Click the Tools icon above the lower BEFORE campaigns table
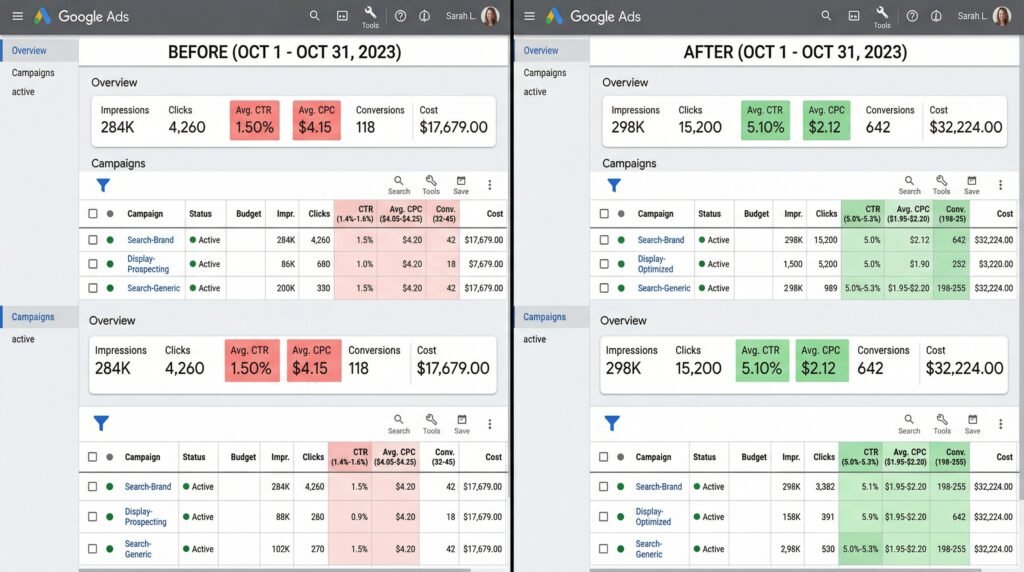This screenshot has width=1024, height=572. point(431,423)
